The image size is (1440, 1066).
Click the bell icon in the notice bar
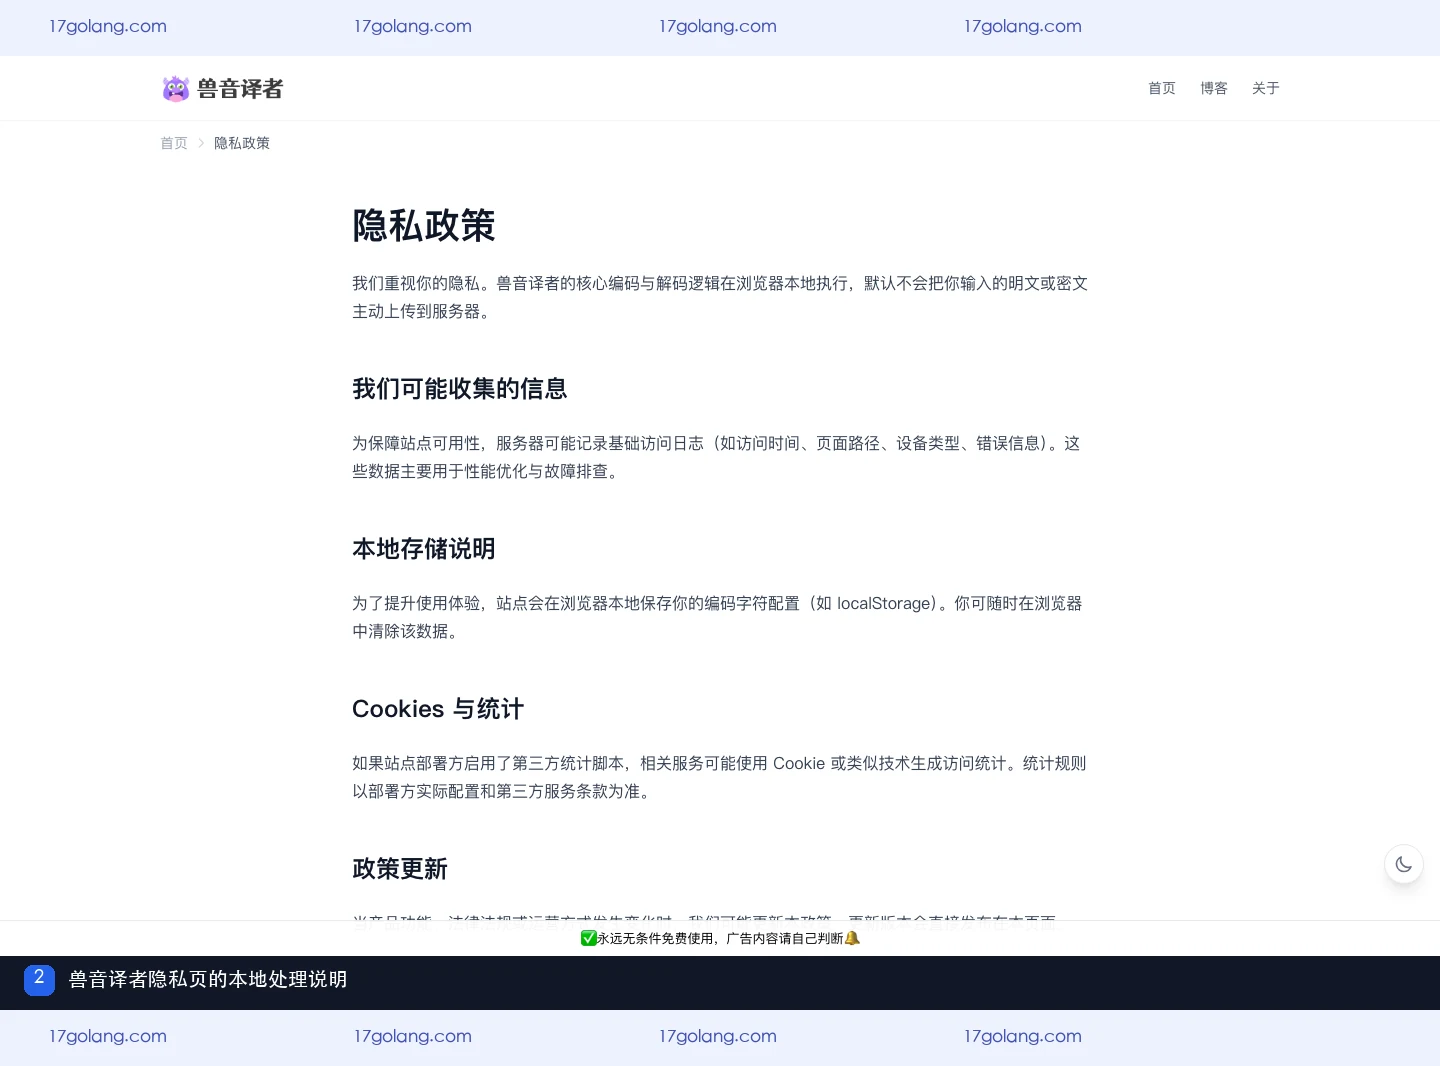tap(852, 938)
